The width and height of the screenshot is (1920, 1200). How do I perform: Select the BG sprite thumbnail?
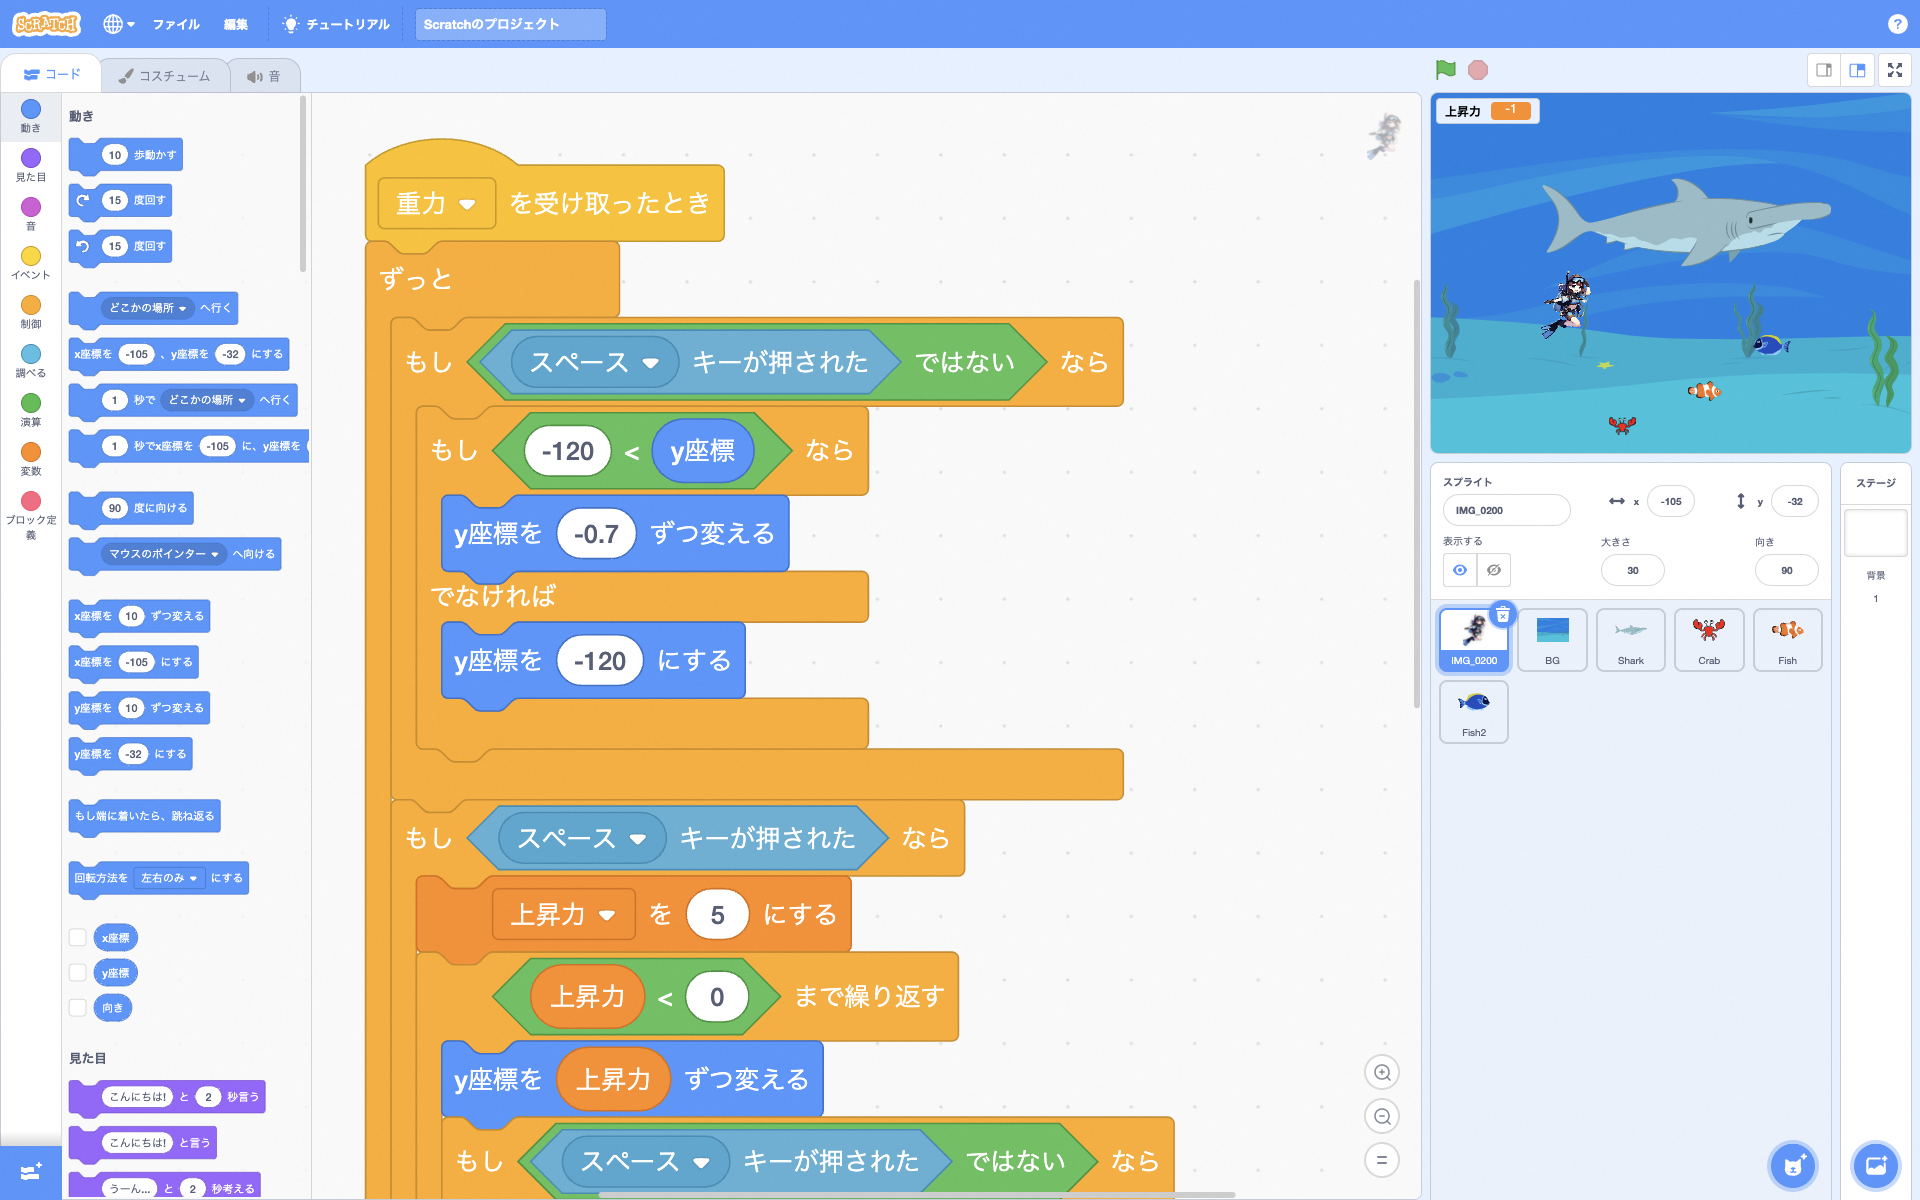[x=1552, y=640]
